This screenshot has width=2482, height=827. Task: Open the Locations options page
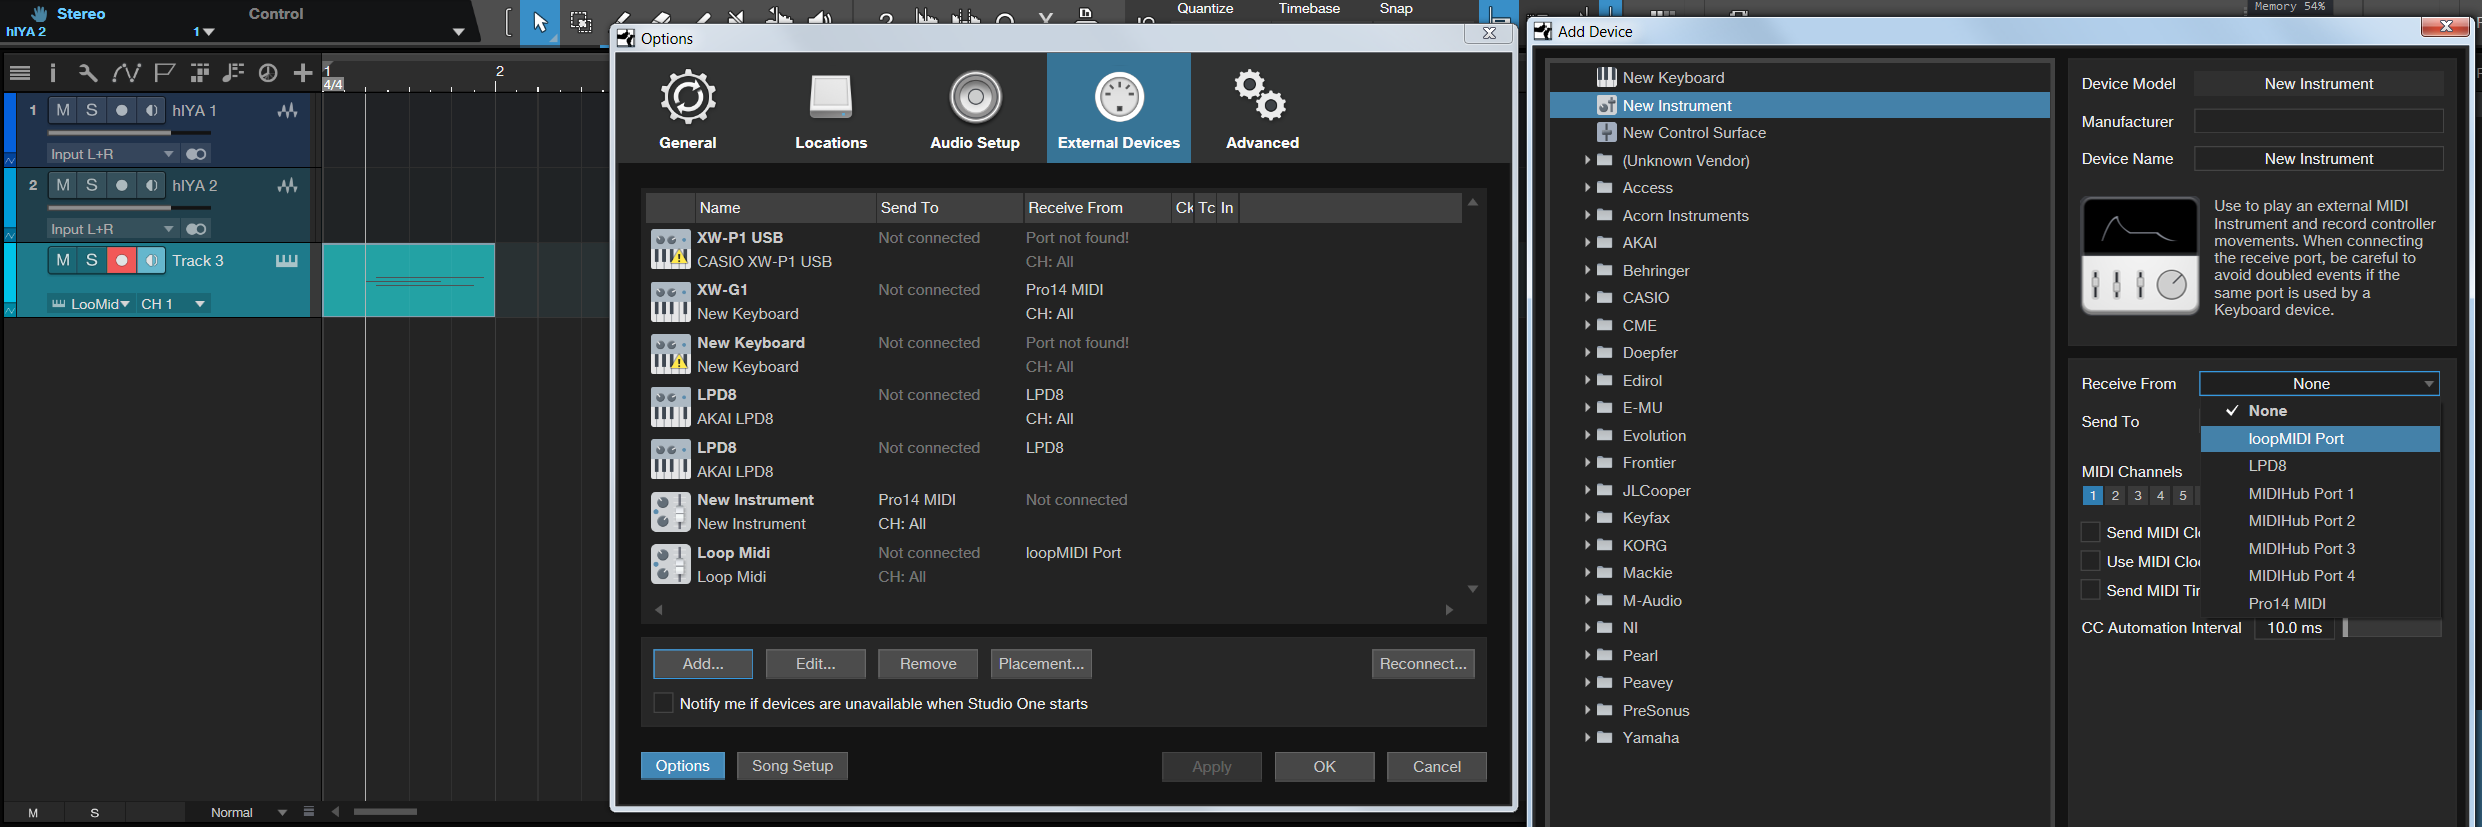(x=831, y=108)
